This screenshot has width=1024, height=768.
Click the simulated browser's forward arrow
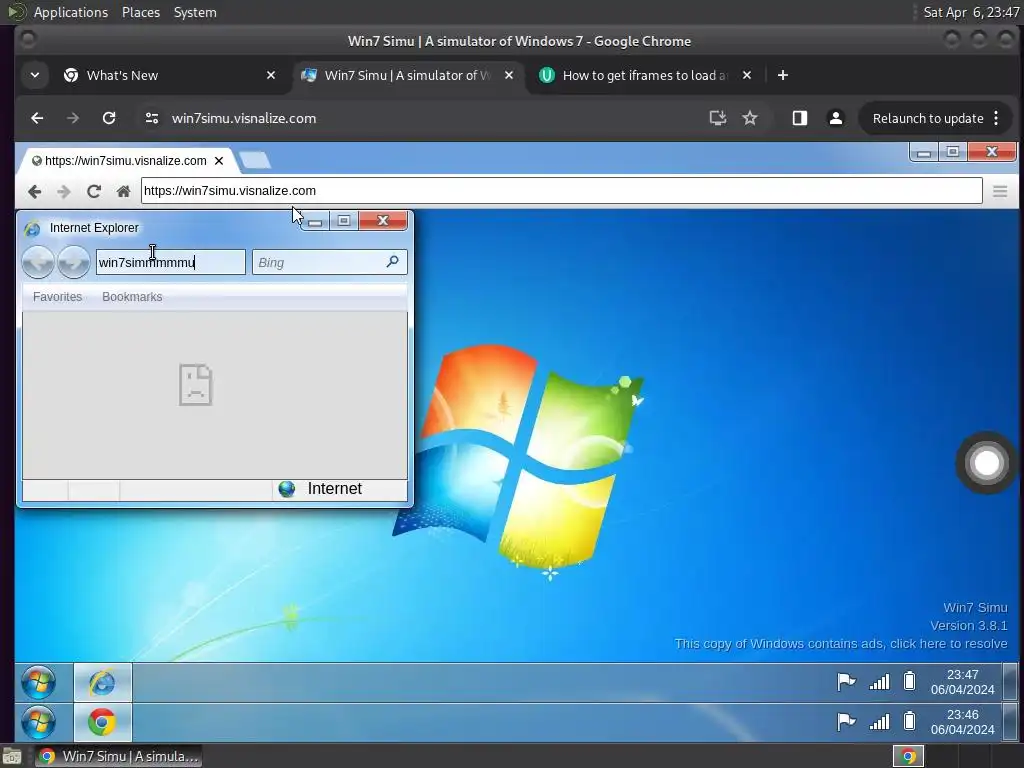click(x=64, y=191)
